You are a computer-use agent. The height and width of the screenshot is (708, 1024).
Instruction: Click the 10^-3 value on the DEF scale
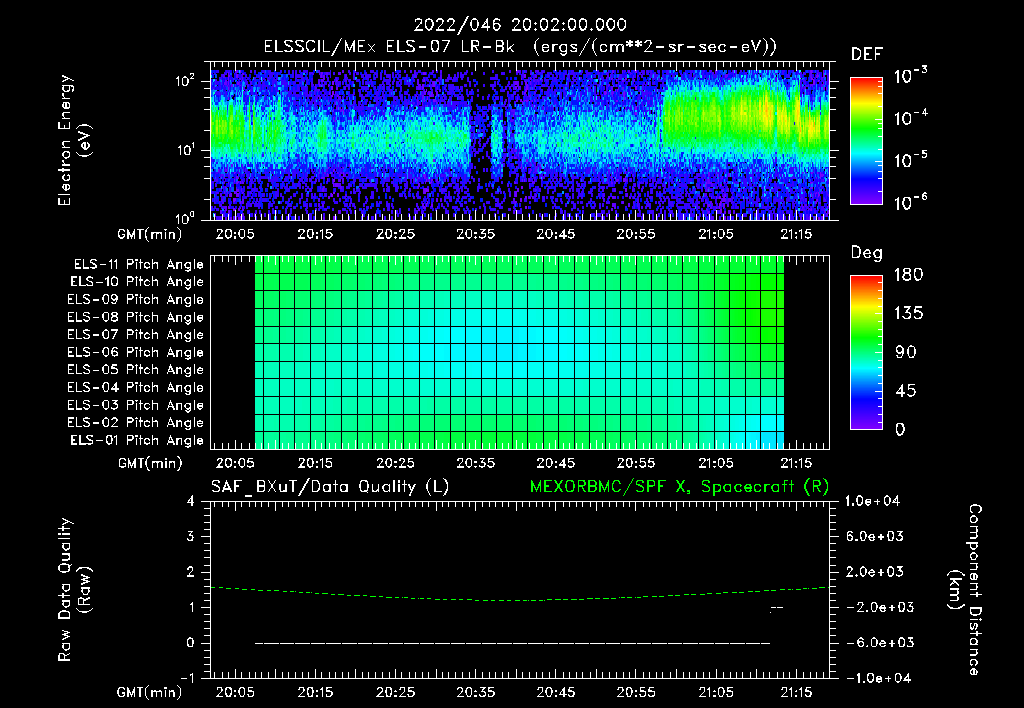(x=910, y=75)
